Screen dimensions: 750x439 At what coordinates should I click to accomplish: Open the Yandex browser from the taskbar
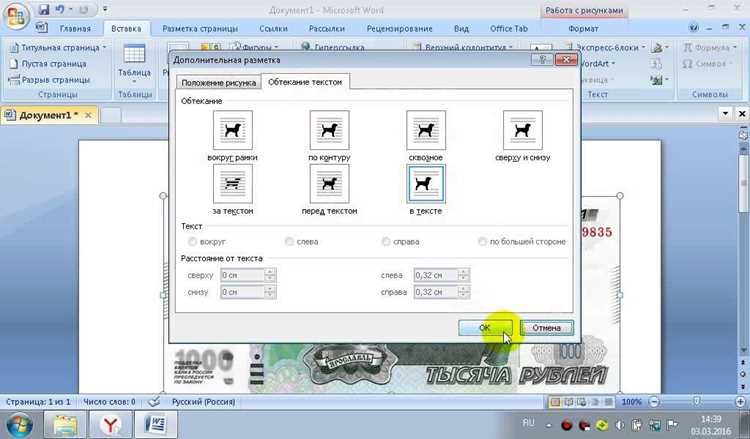click(110, 424)
